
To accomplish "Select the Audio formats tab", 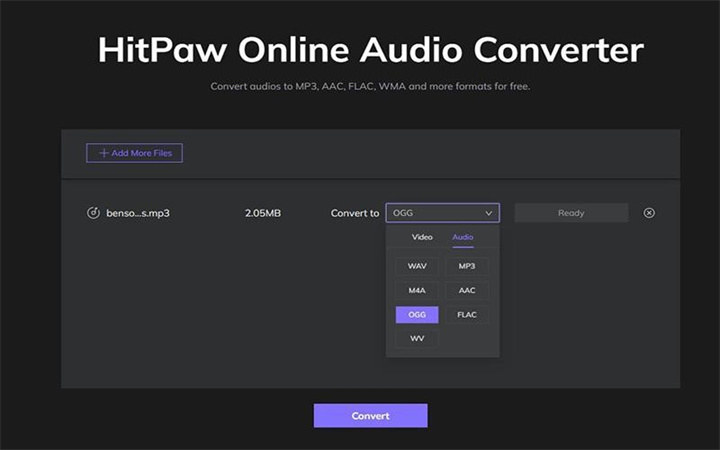I will tap(463, 237).
